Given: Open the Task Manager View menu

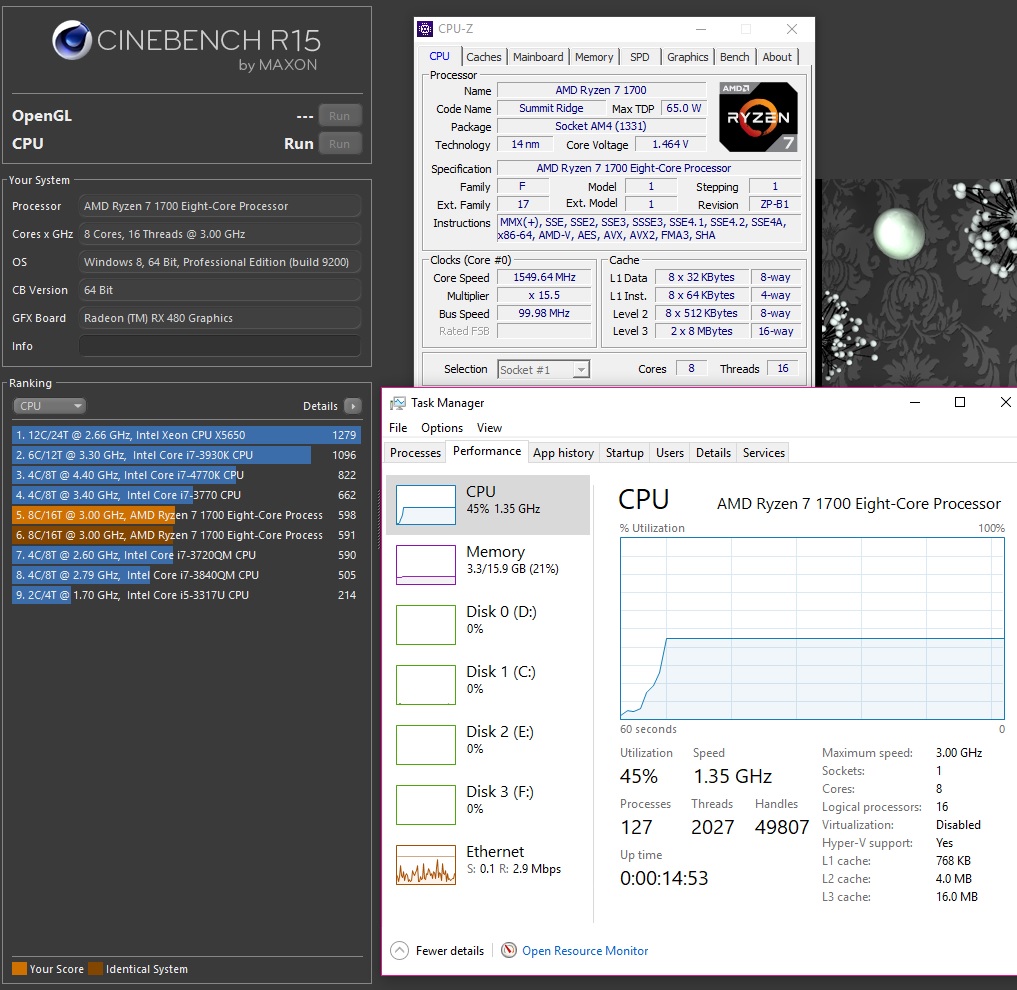Looking at the screenshot, I should point(489,428).
